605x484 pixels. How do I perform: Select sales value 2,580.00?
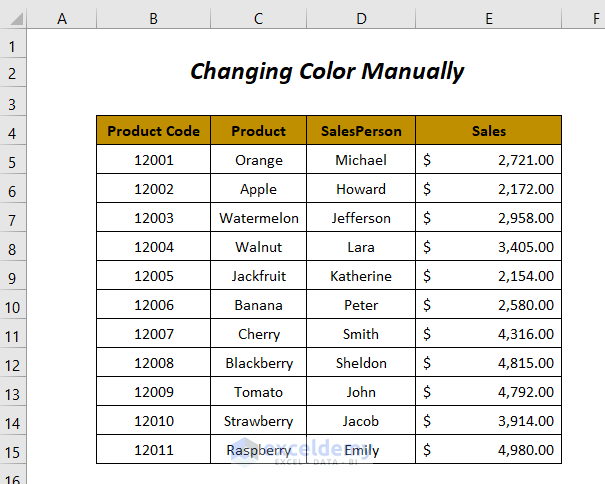489,304
